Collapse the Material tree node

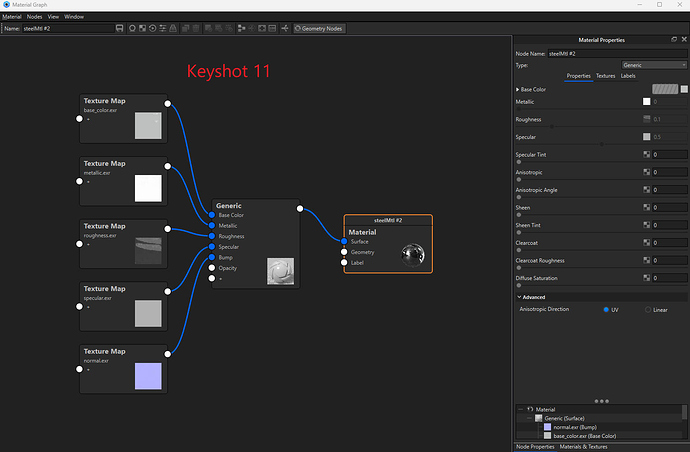point(521,409)
